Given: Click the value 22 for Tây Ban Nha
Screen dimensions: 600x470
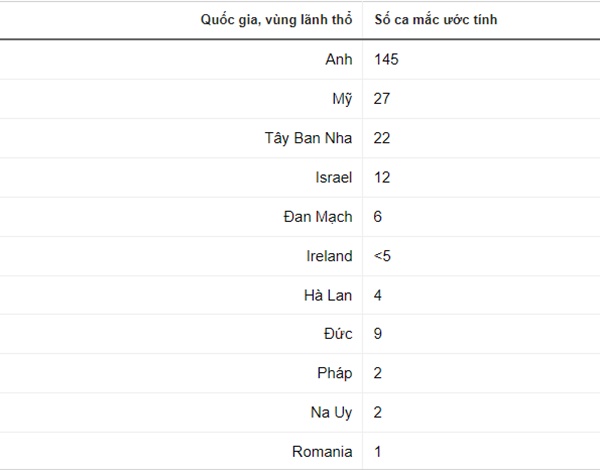Looking at the screenshot, I should point(382,138).
